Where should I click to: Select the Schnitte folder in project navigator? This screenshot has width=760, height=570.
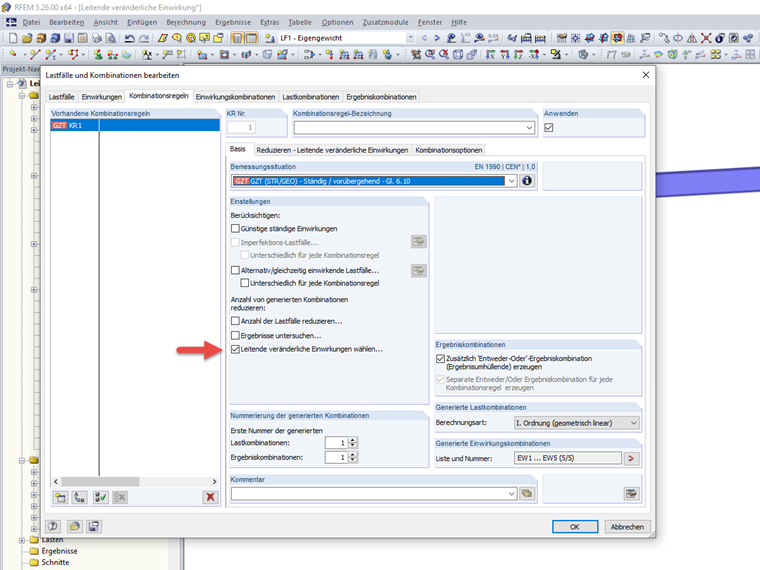point(55,562)
